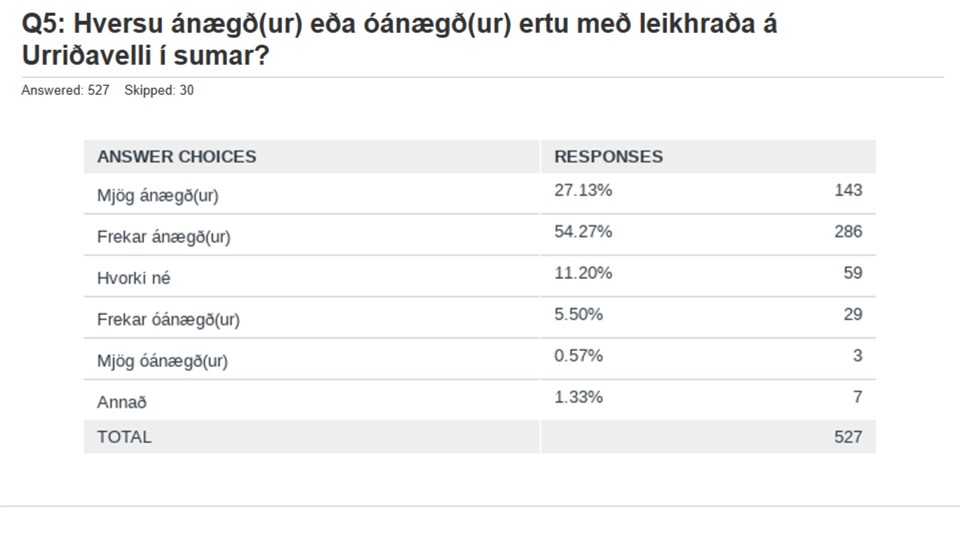
Task: Select the Hvorki né answer row
Action: tap(479, 277)
